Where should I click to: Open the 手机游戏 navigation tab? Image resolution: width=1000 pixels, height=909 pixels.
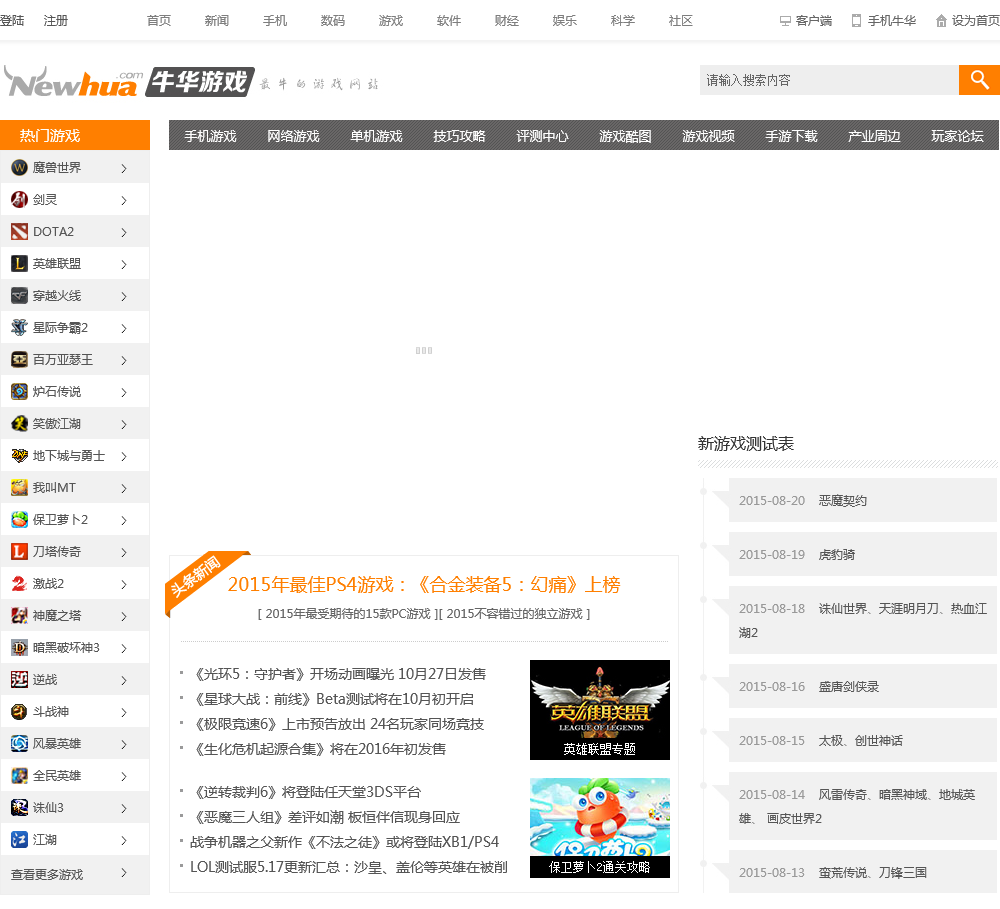210,136
